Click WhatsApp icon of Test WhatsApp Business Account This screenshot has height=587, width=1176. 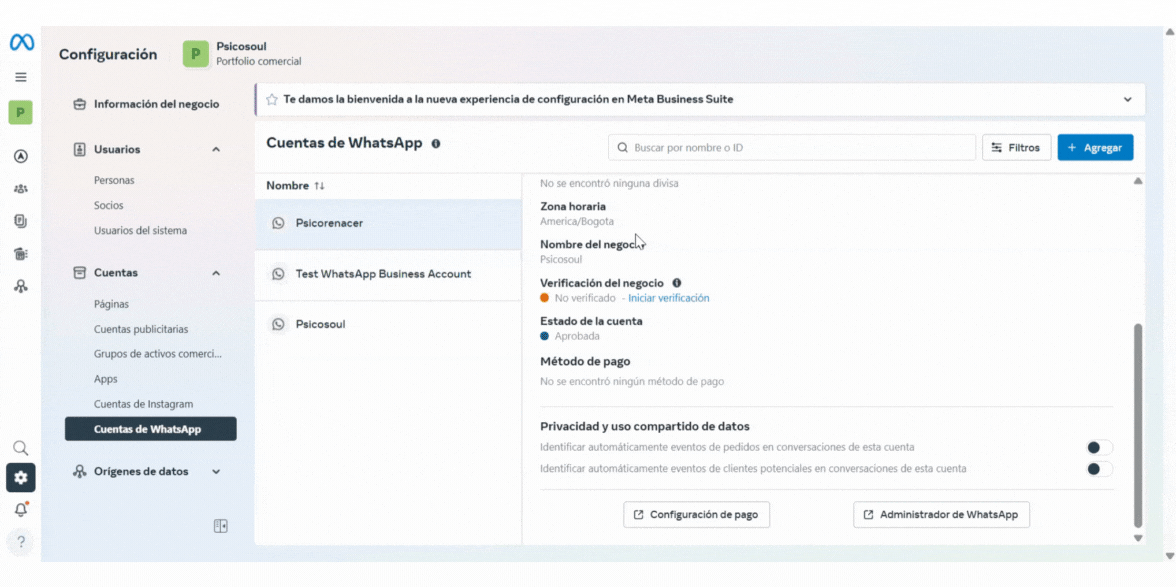(x=278, y=274)
